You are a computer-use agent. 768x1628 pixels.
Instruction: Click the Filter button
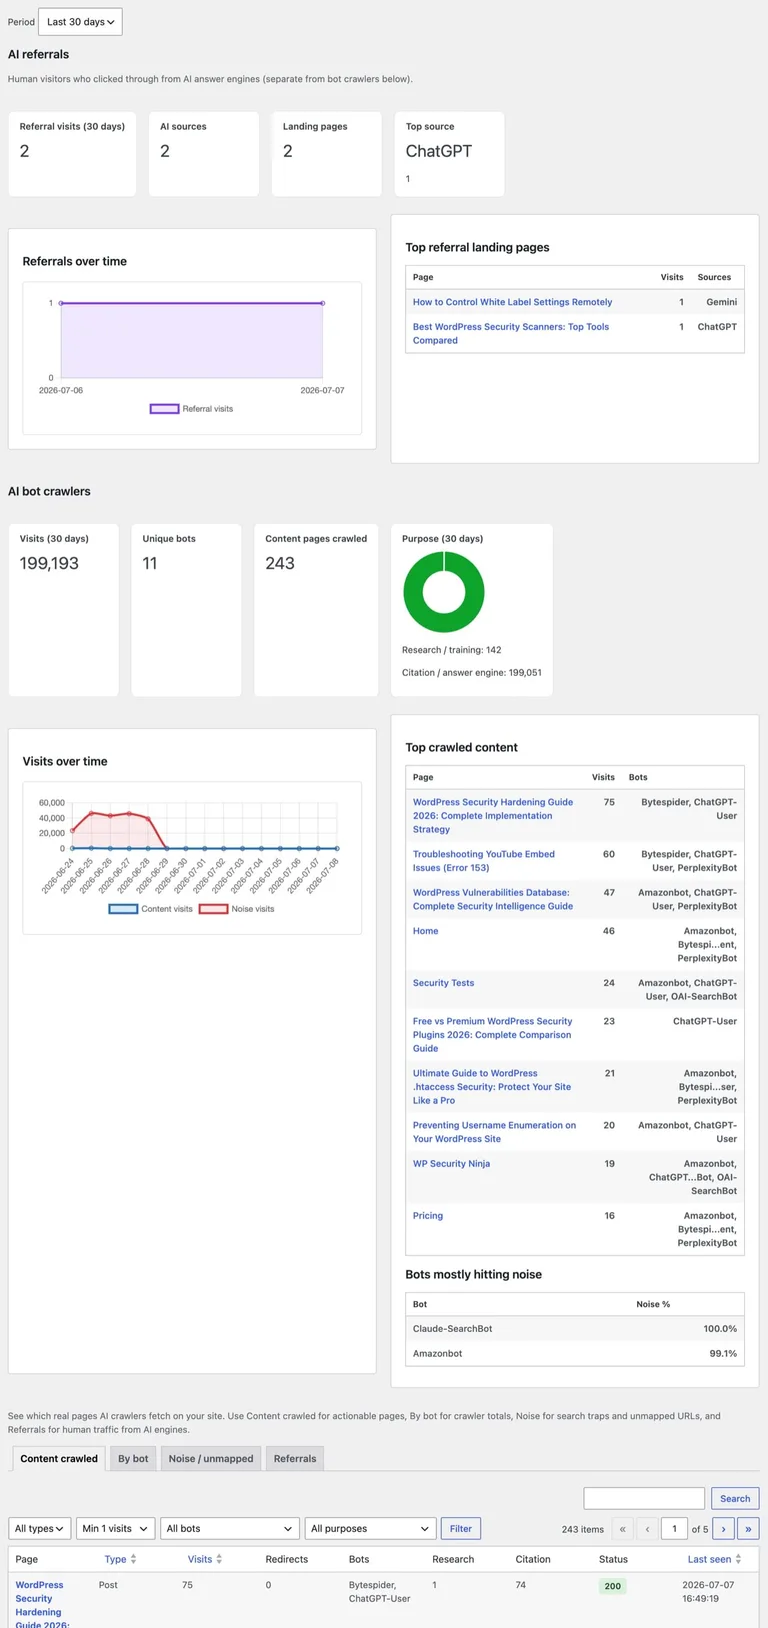tap(461, 1528)
